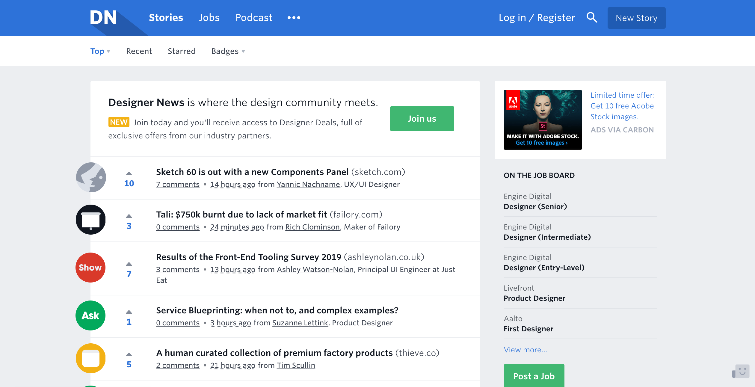
Task: Upvote the Front-End Tooling Survey story
Action: (x=129, y=264)
